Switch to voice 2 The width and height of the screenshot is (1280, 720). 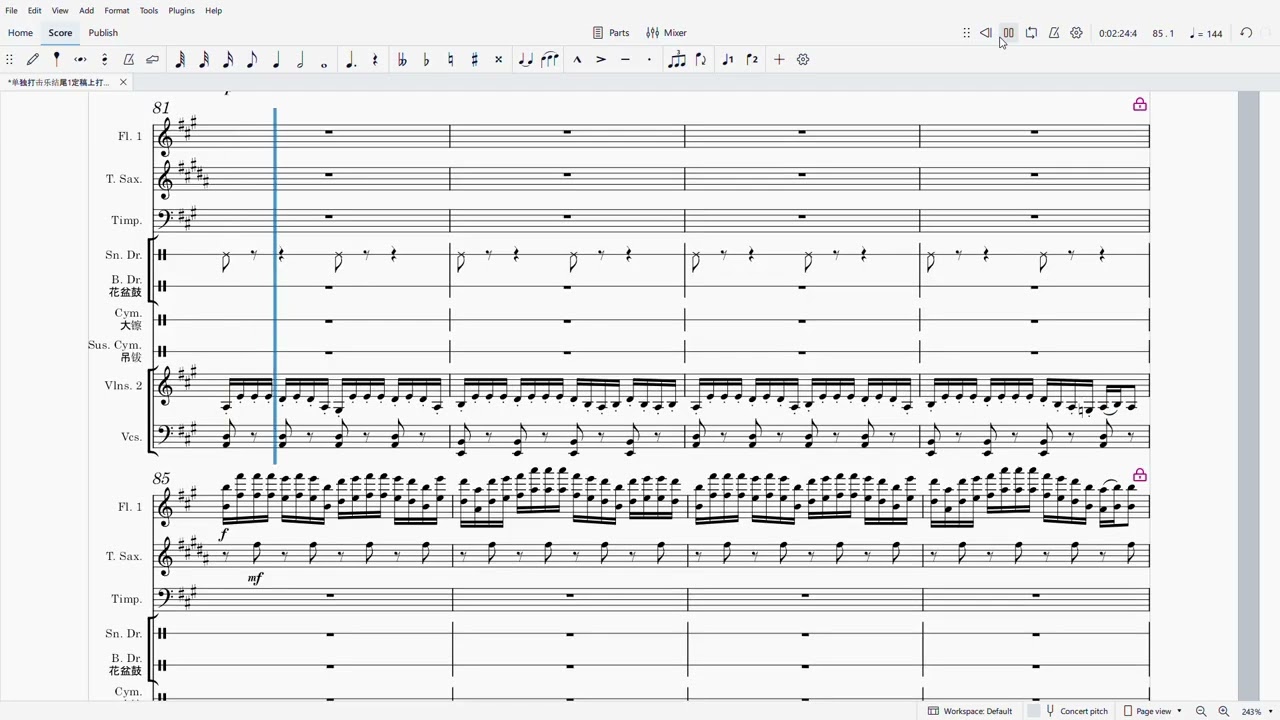click(x=752, y=60)
